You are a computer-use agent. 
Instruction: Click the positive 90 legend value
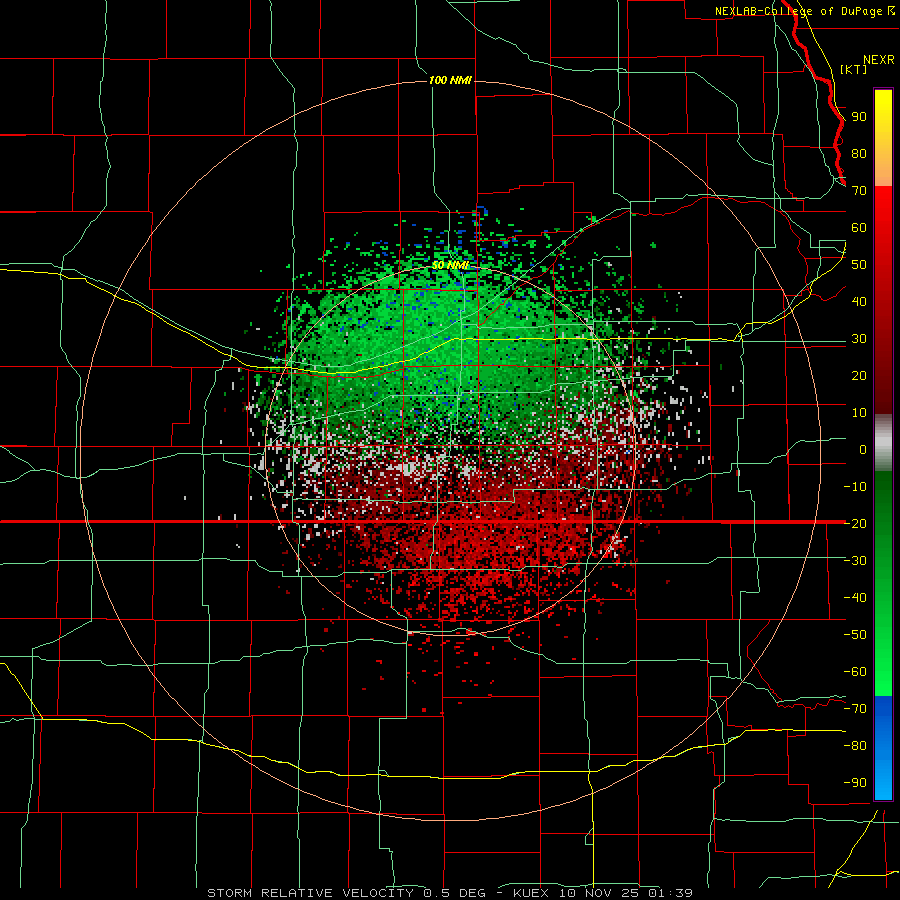point(859,117)
